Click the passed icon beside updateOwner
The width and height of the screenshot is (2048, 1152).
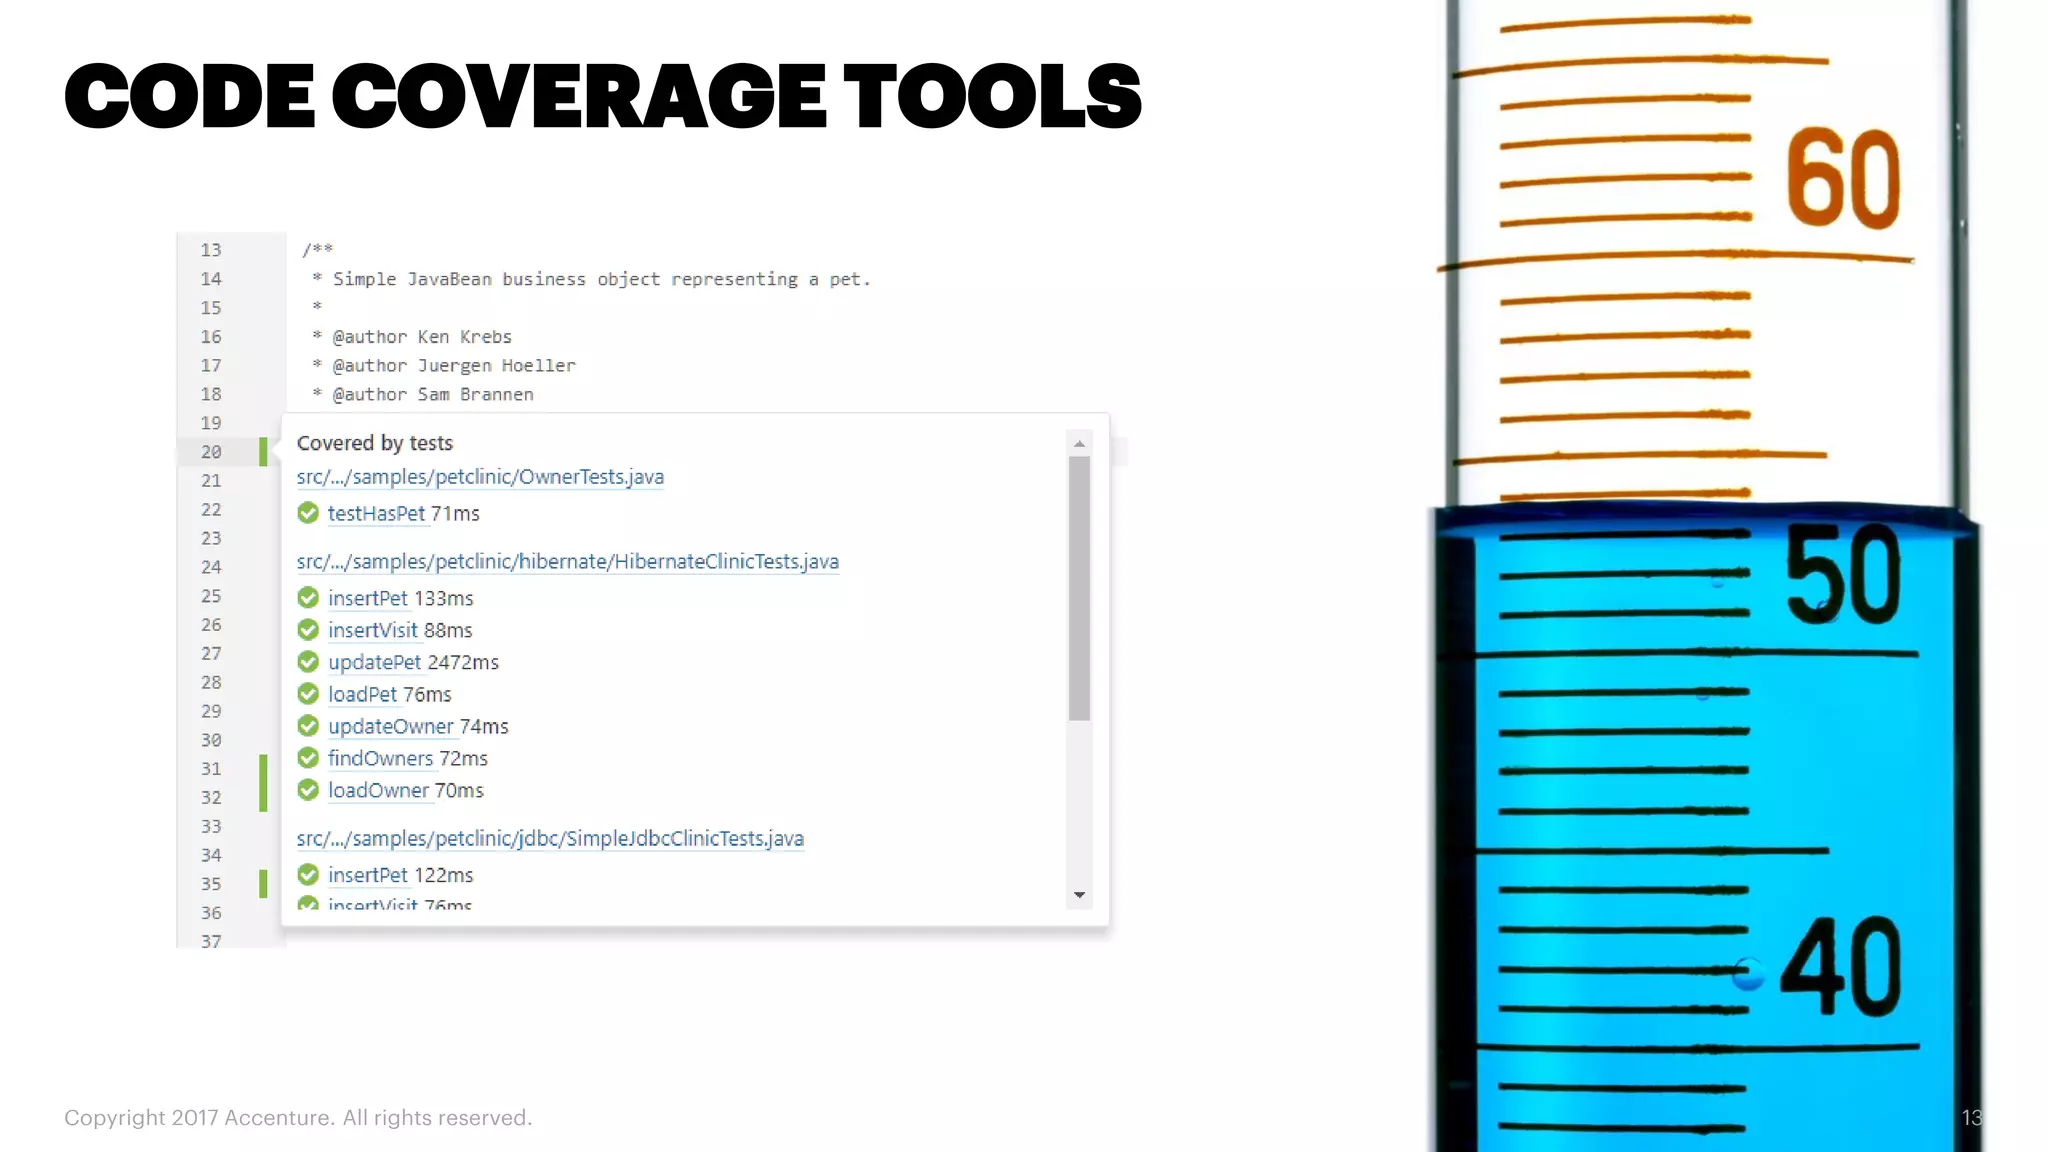308,726
